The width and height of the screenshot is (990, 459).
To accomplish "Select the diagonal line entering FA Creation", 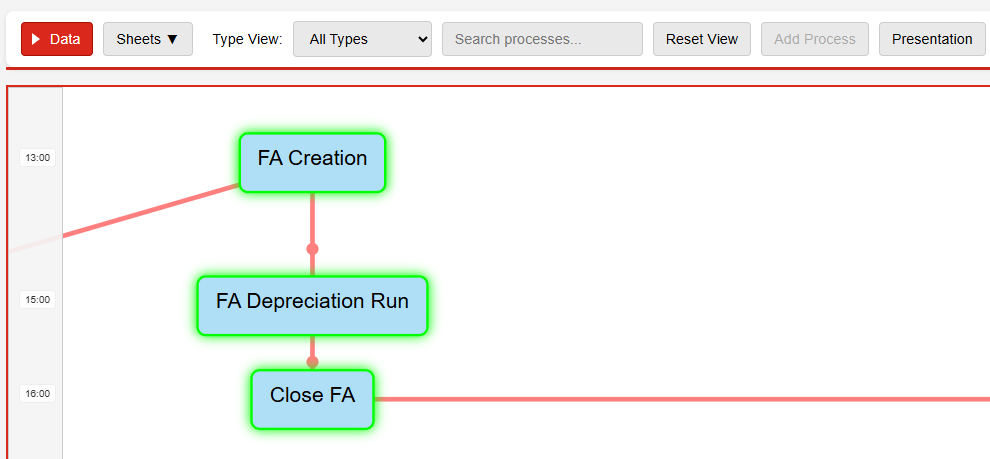I will tap(150, 211).
